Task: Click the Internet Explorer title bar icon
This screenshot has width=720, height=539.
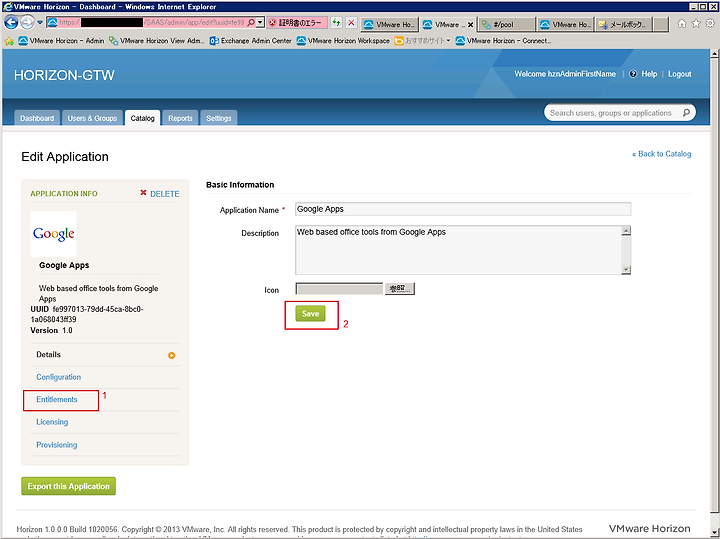Action: 7,7
